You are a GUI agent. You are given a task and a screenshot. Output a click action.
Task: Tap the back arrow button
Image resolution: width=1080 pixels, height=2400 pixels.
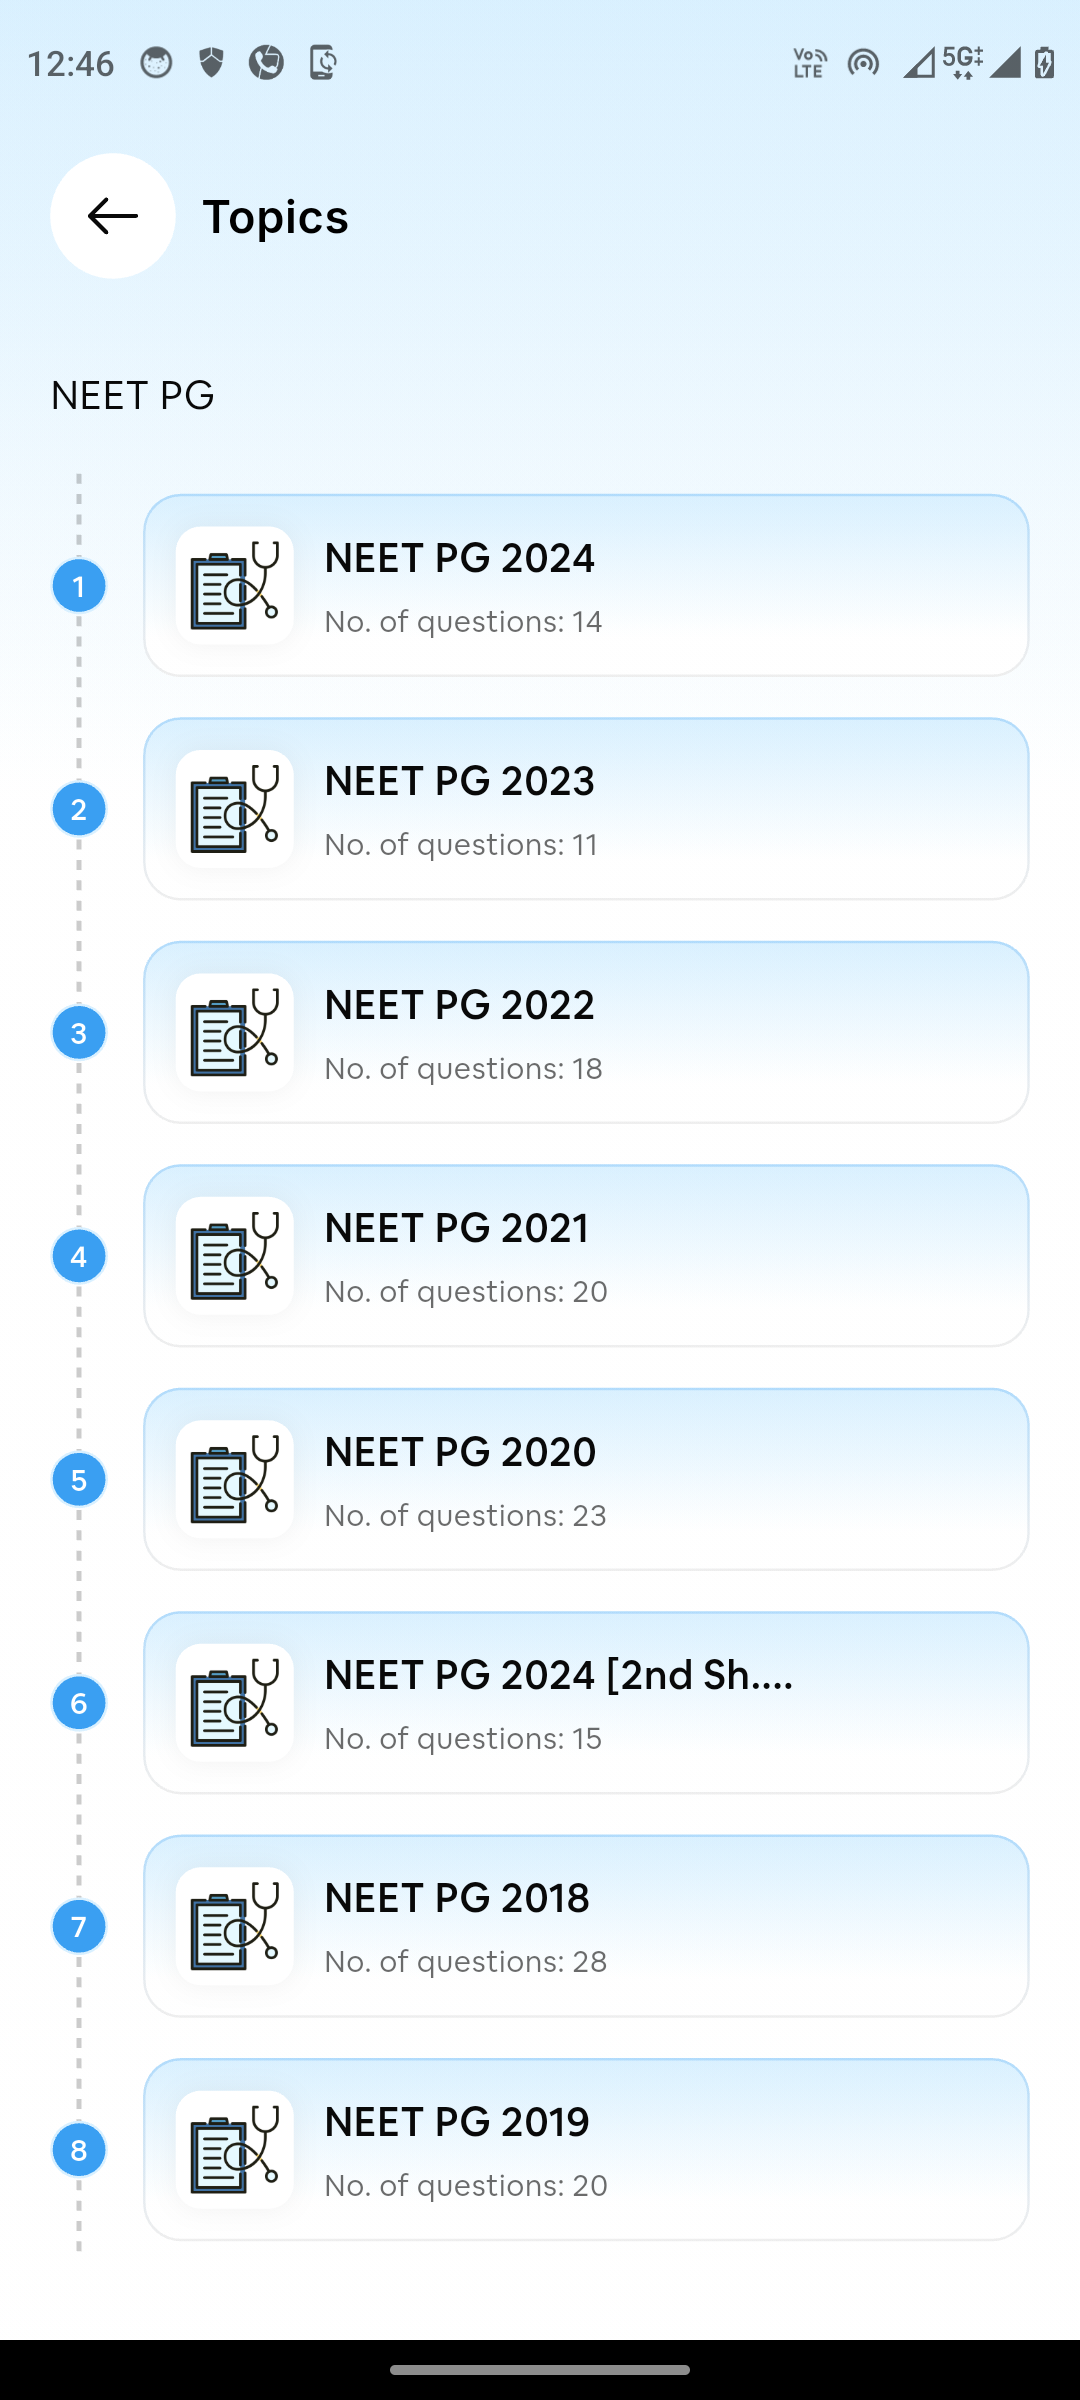tap(113, 216)
